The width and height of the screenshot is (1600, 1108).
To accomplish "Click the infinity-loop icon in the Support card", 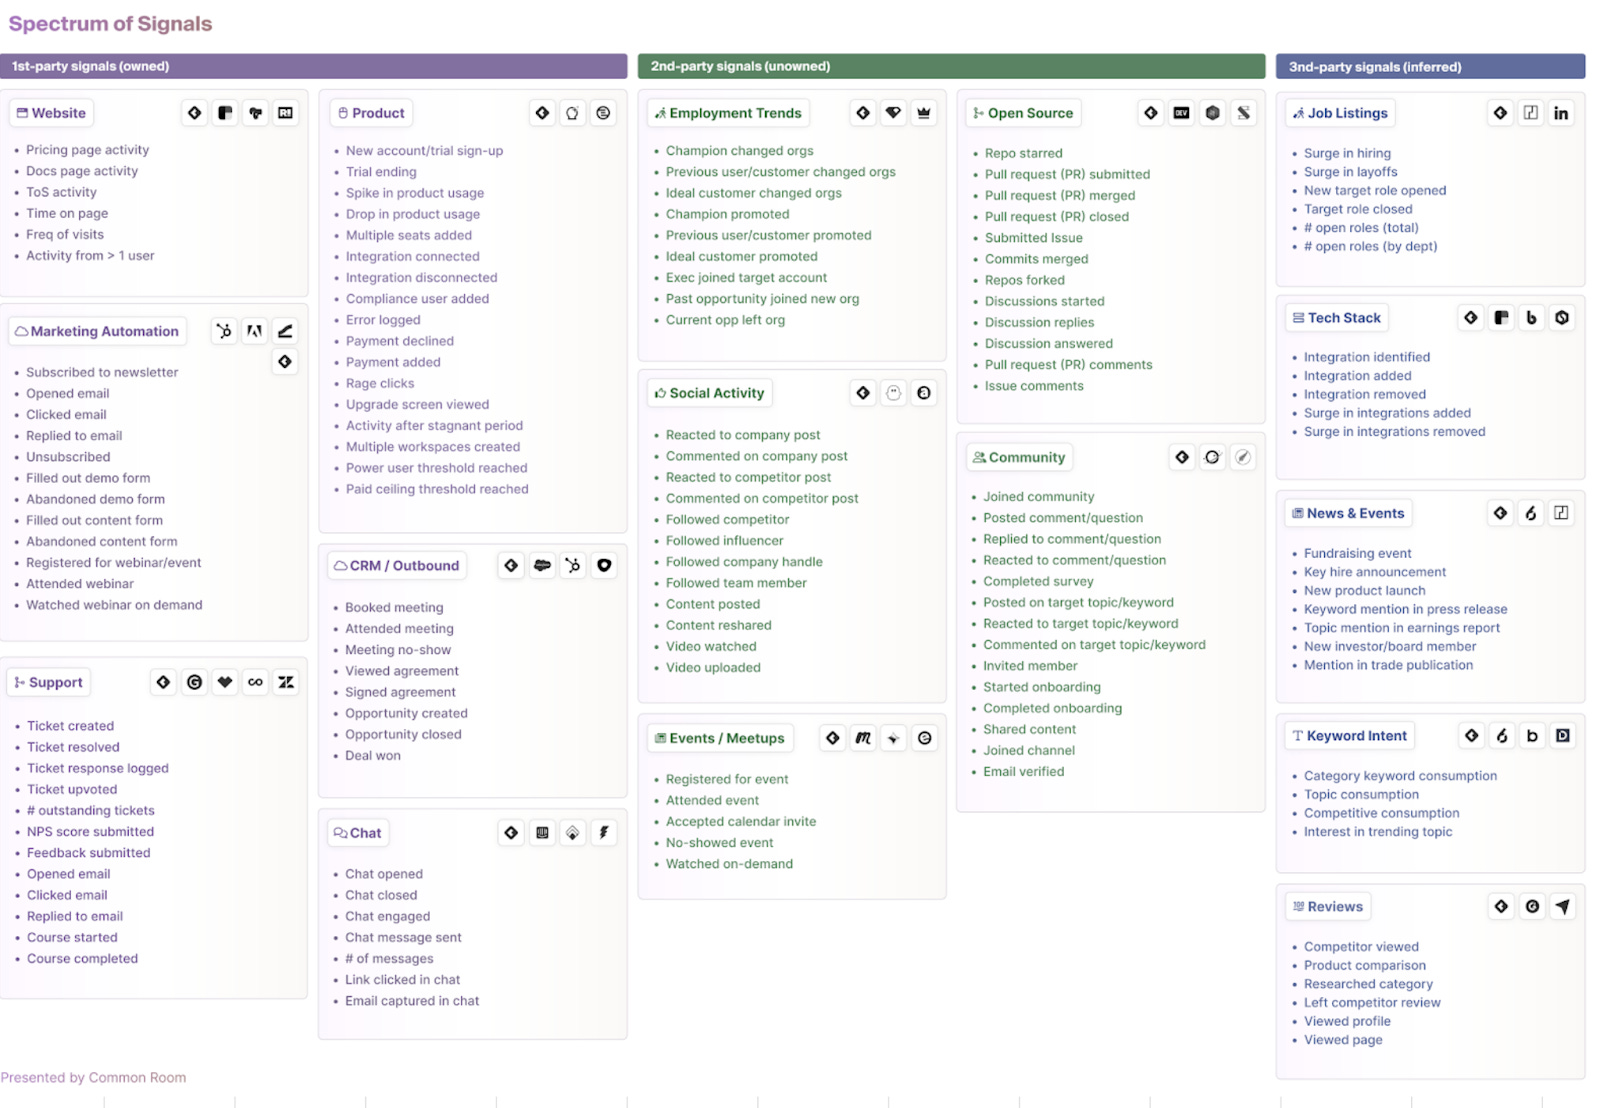I will 256,682.
